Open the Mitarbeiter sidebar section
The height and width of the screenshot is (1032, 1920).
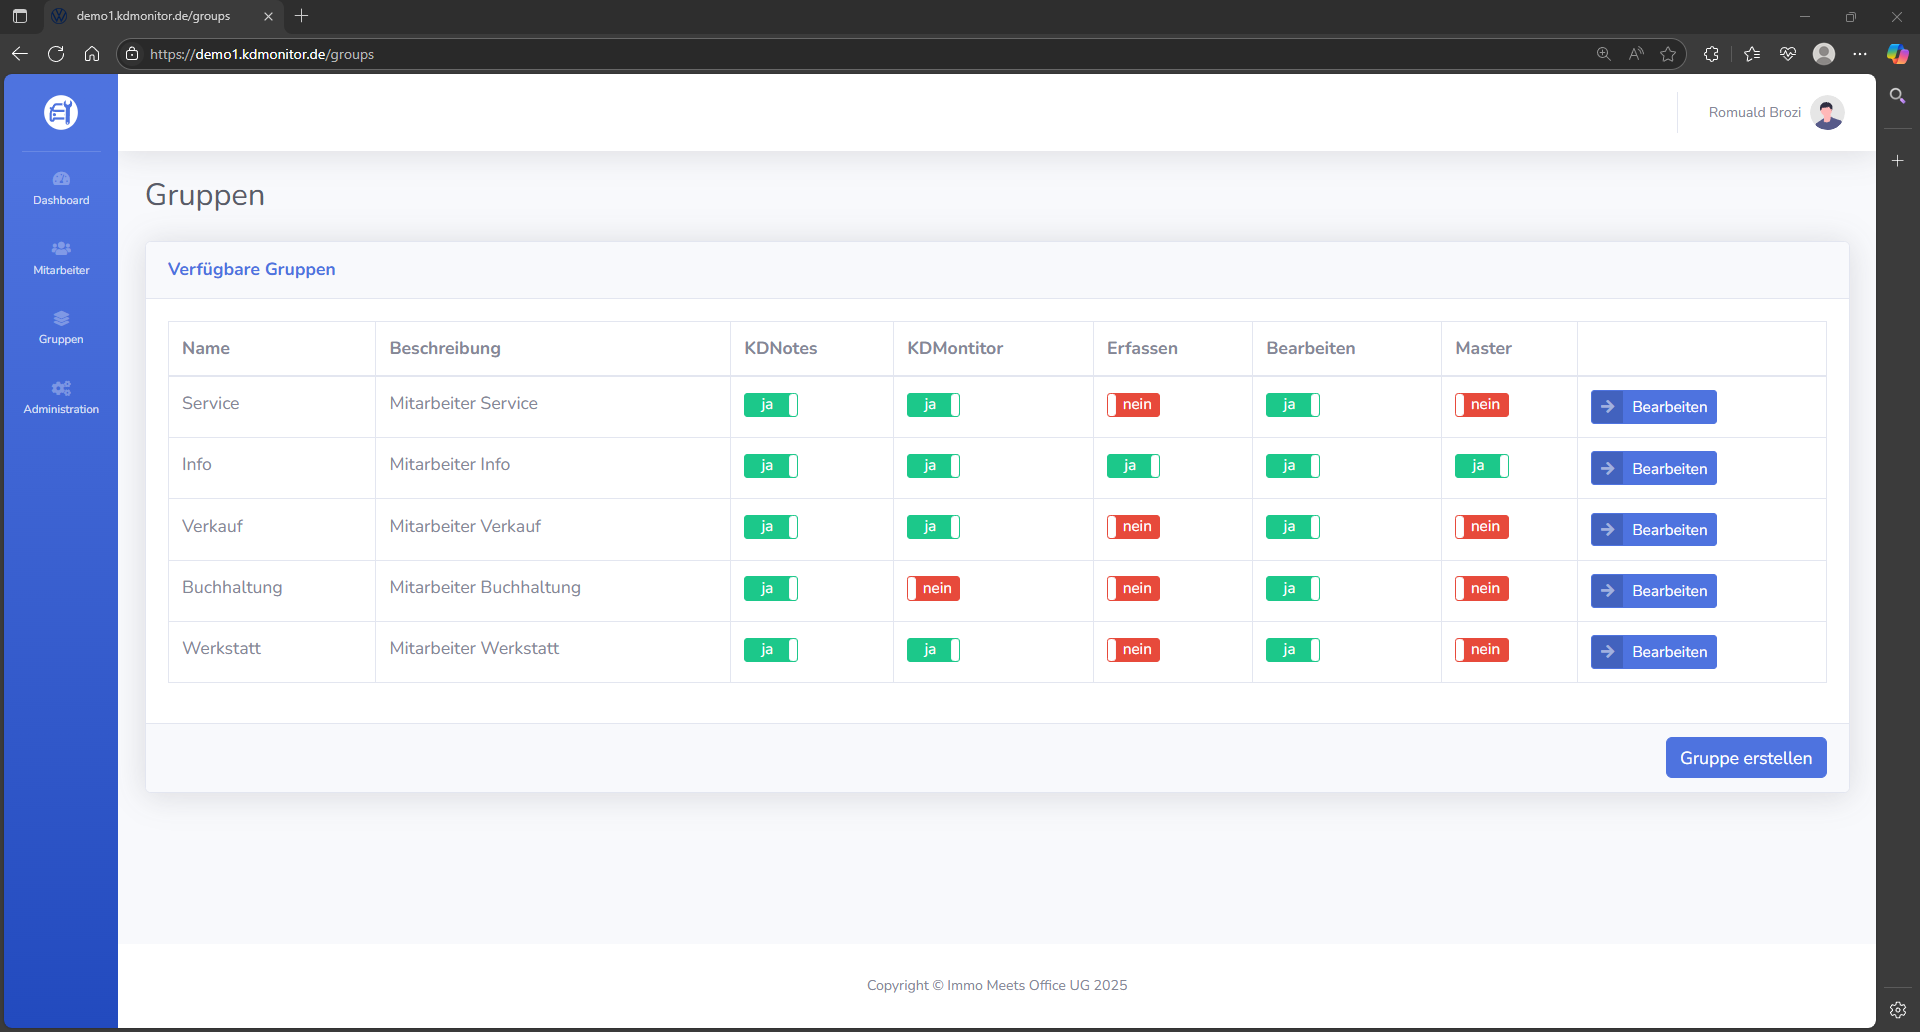pyautogui.click(x=61, y=257)
